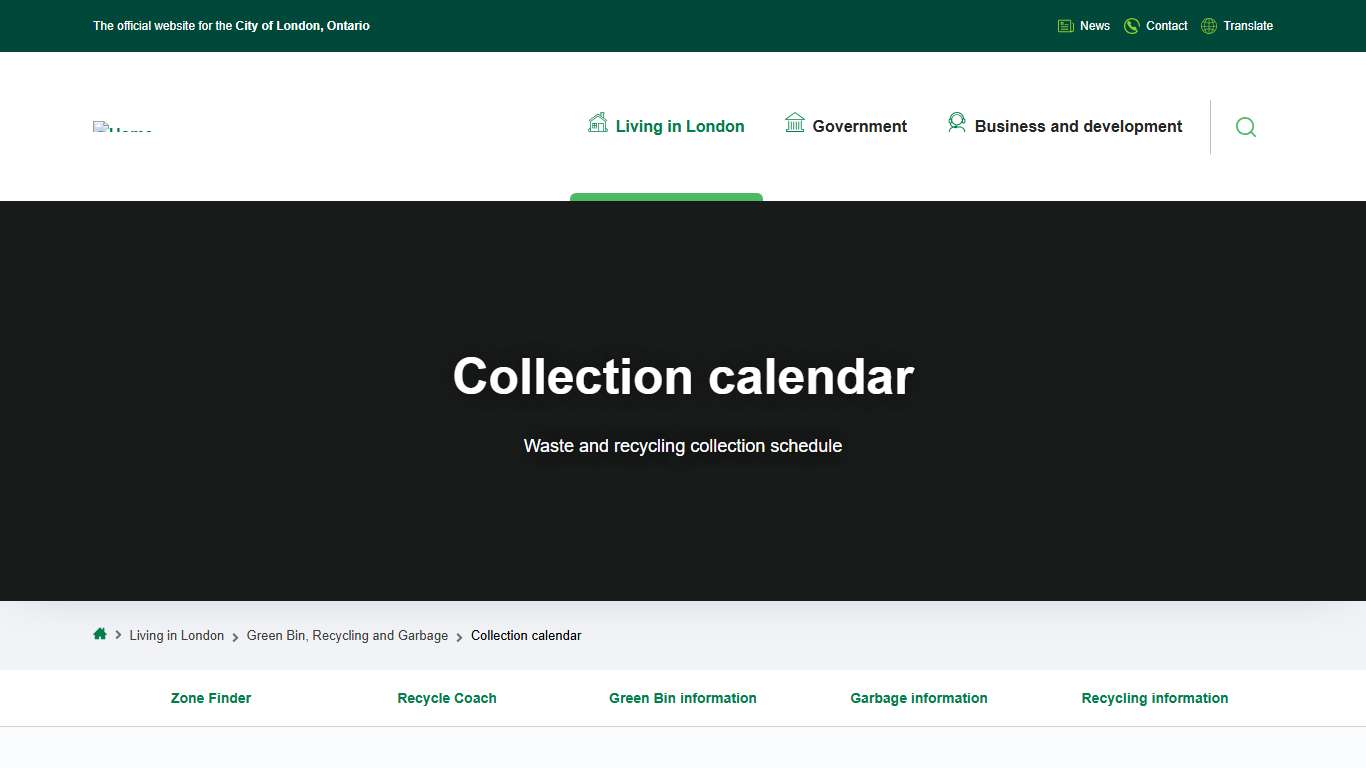Click the Contact phone icon
The width and height of the screenshot is (1366, 768).
1131,25
